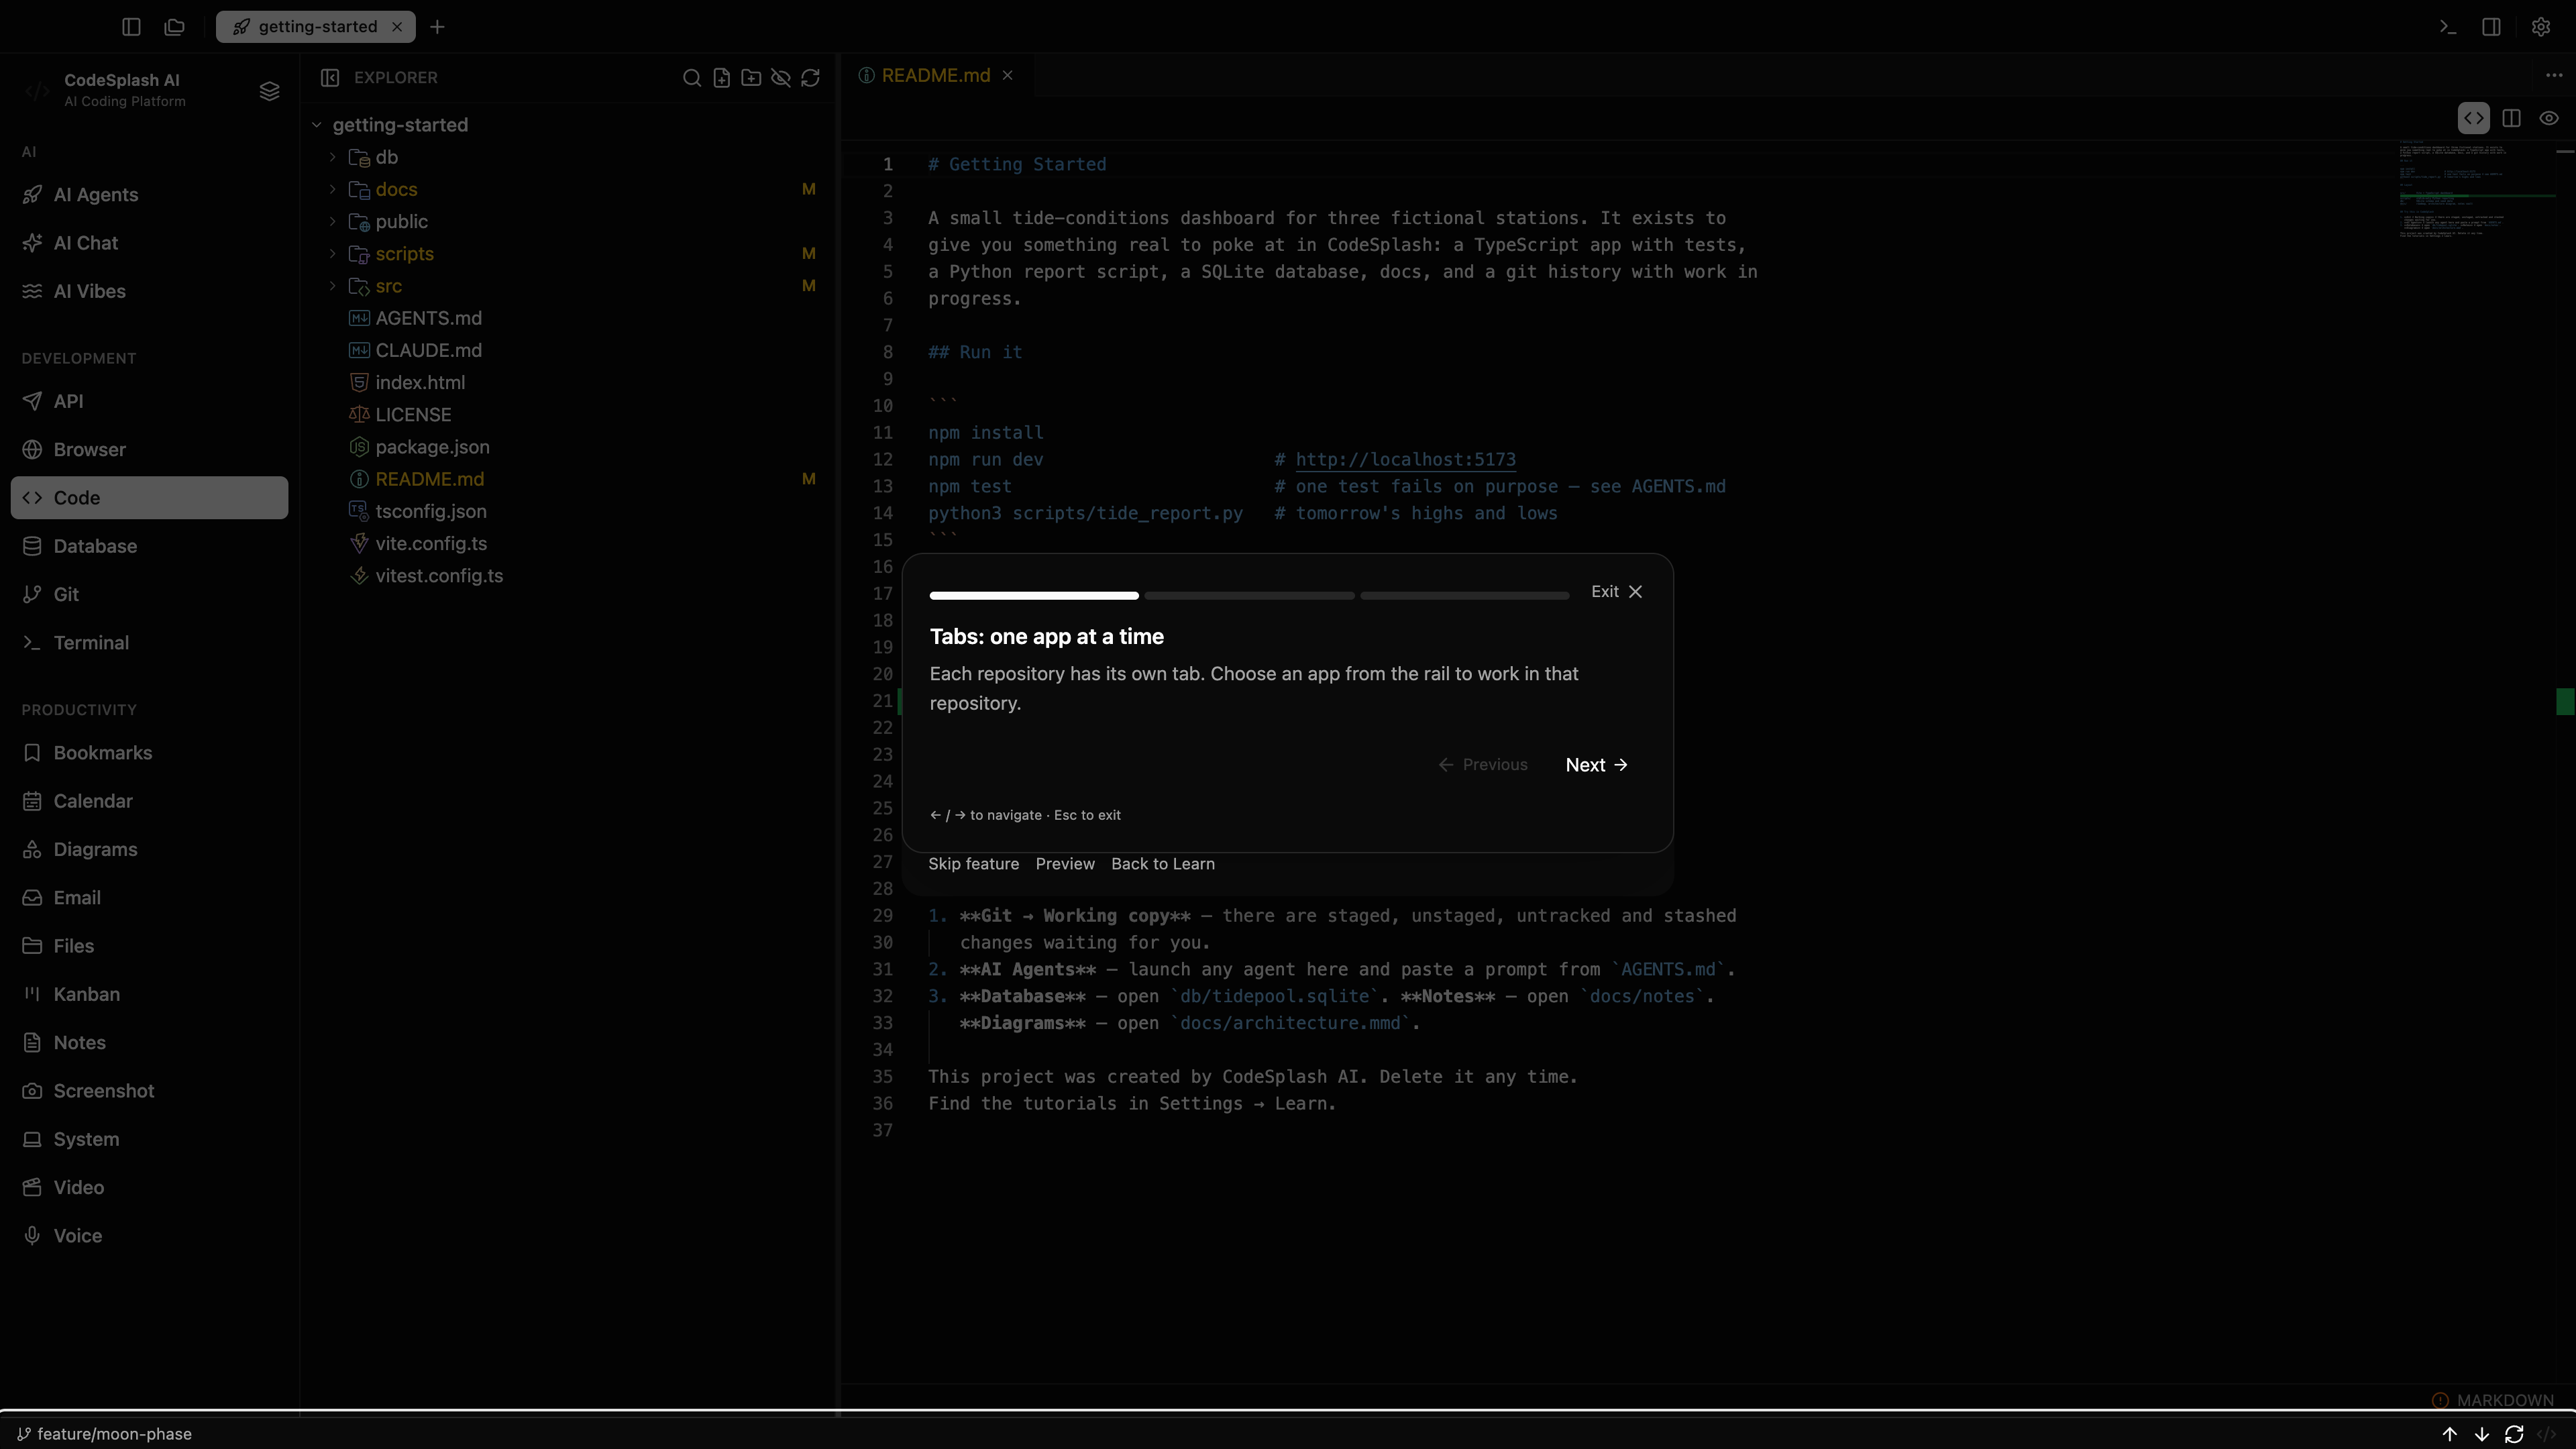Select the getting-started repository tab
This screenshot has height=1449, width=2576.
click(x=316, y=27)
